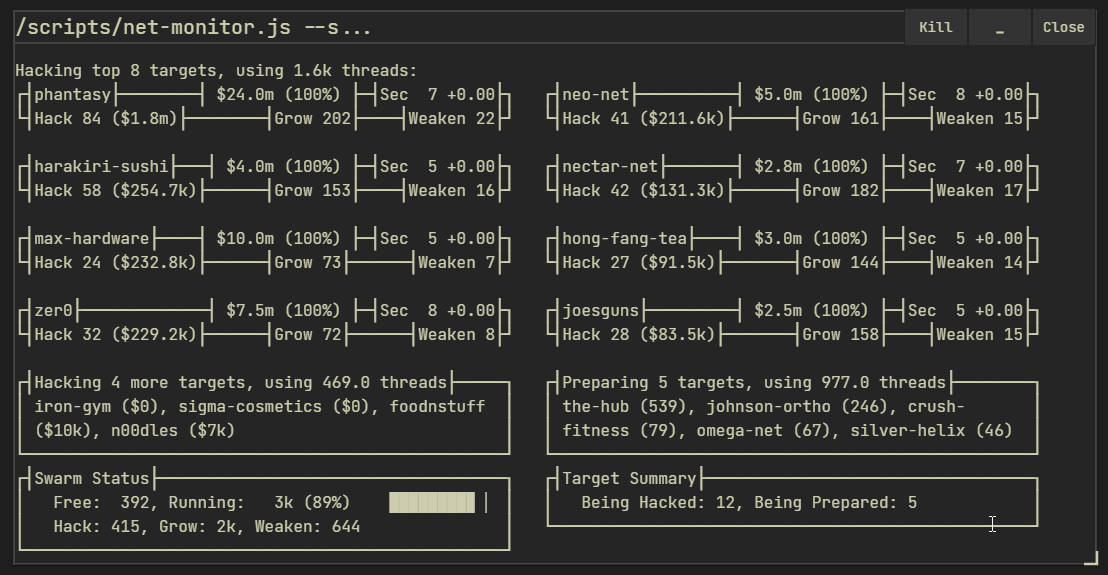Select the harakiri-sushi target name
This screenshot has height=575, width=1108.
[x=102, y=167]
